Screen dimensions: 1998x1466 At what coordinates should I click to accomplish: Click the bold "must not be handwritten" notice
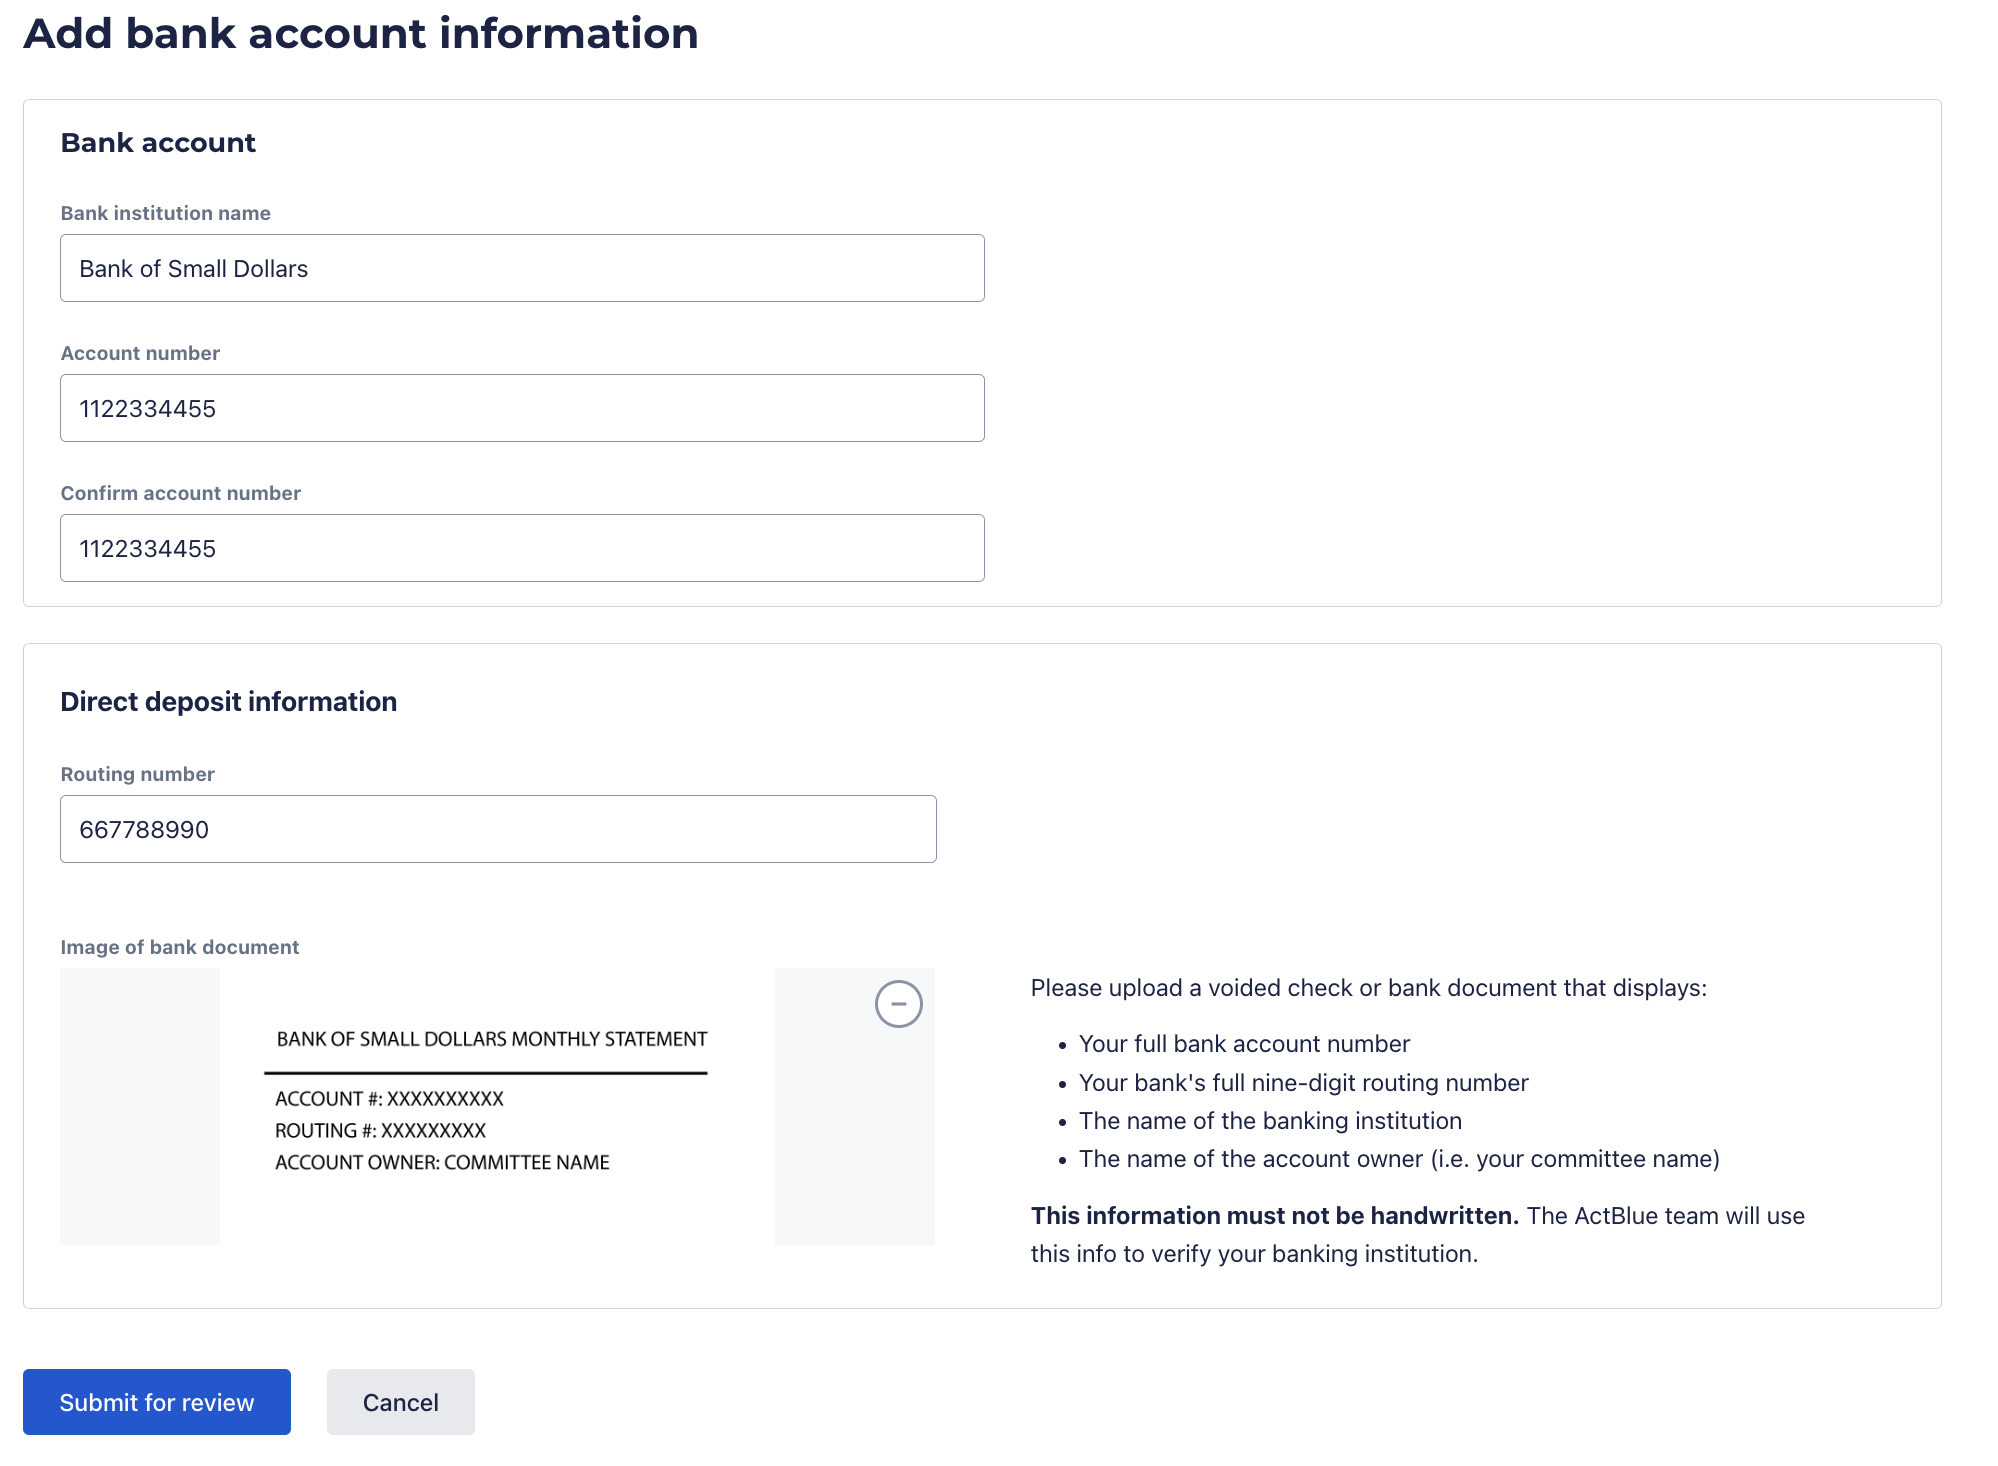click(1275, 1216)
